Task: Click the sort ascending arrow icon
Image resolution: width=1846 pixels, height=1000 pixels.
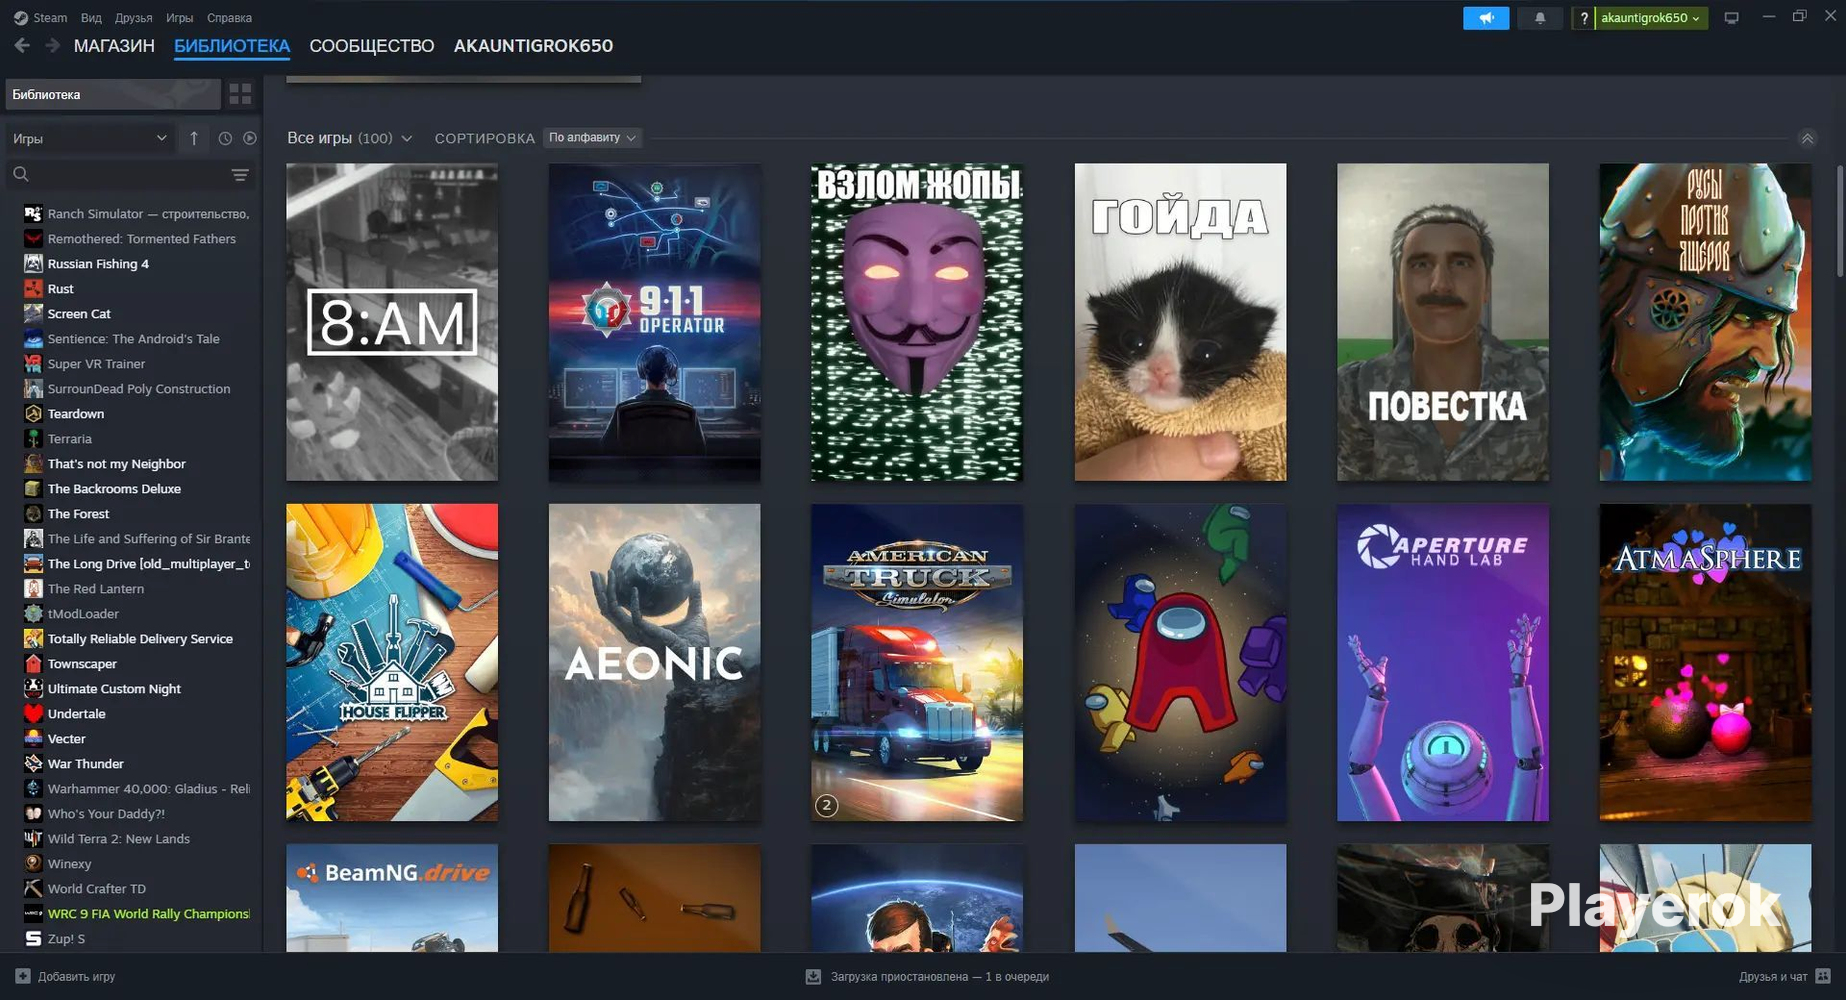Action: click(194, 138)
